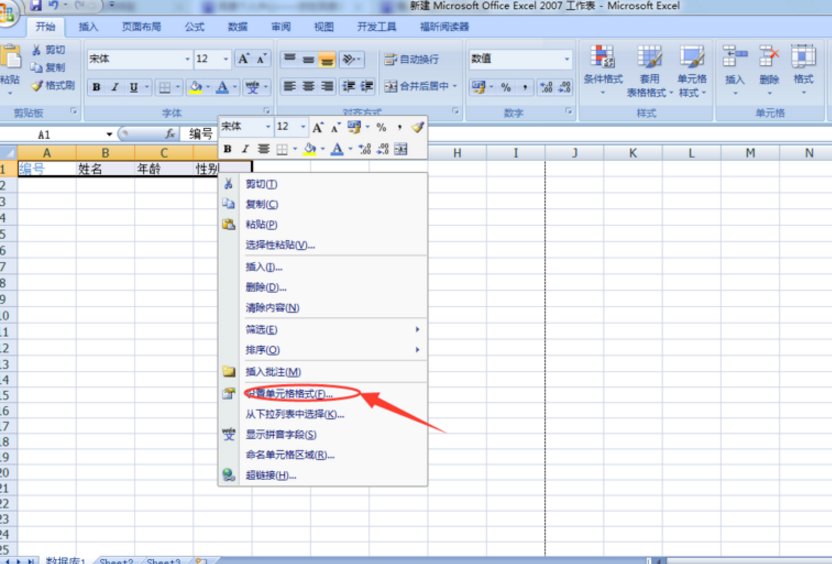The height and width of the screenshot is (564, 832).
Task: Toggle bottom vertical alignment
Action: click(327, 59)
